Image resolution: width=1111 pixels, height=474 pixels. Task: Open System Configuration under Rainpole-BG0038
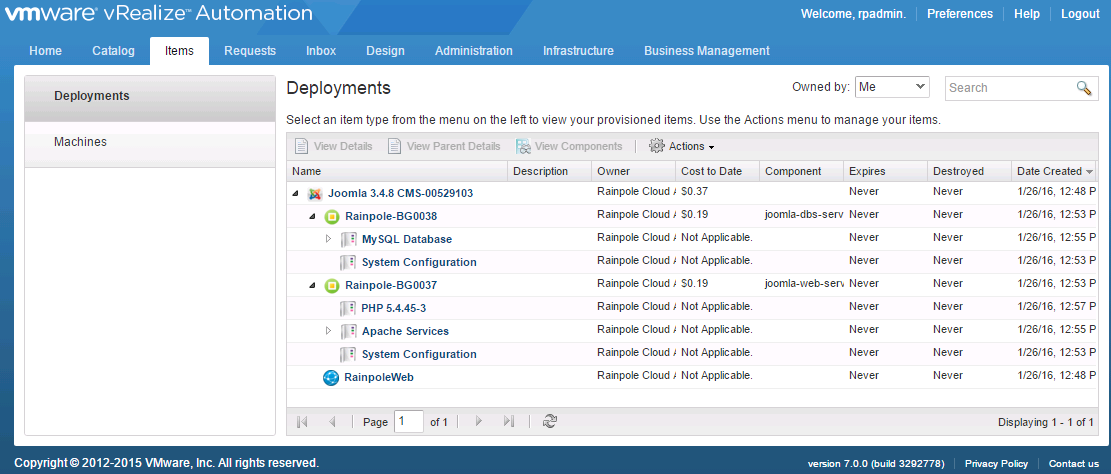coord(419,262)
